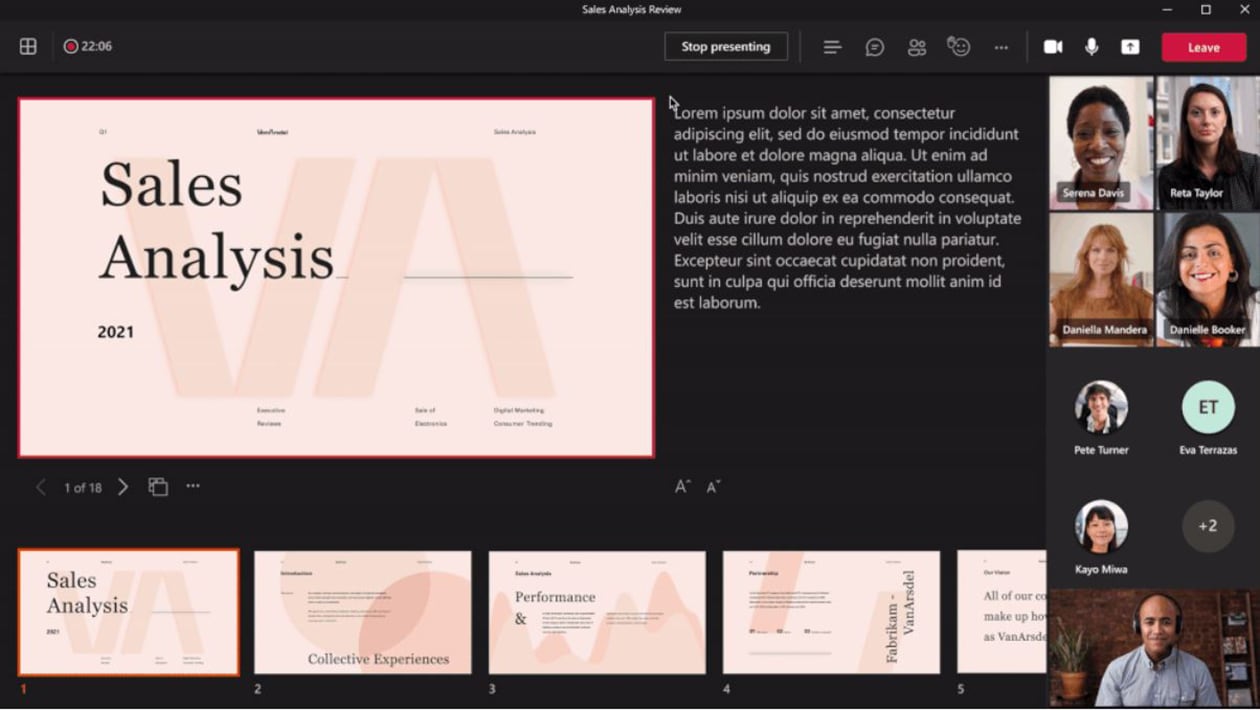Screen dimensions: 1260x710
Task: Select slide 5 Our Vision thumbnail
Action: point(1002,612)
